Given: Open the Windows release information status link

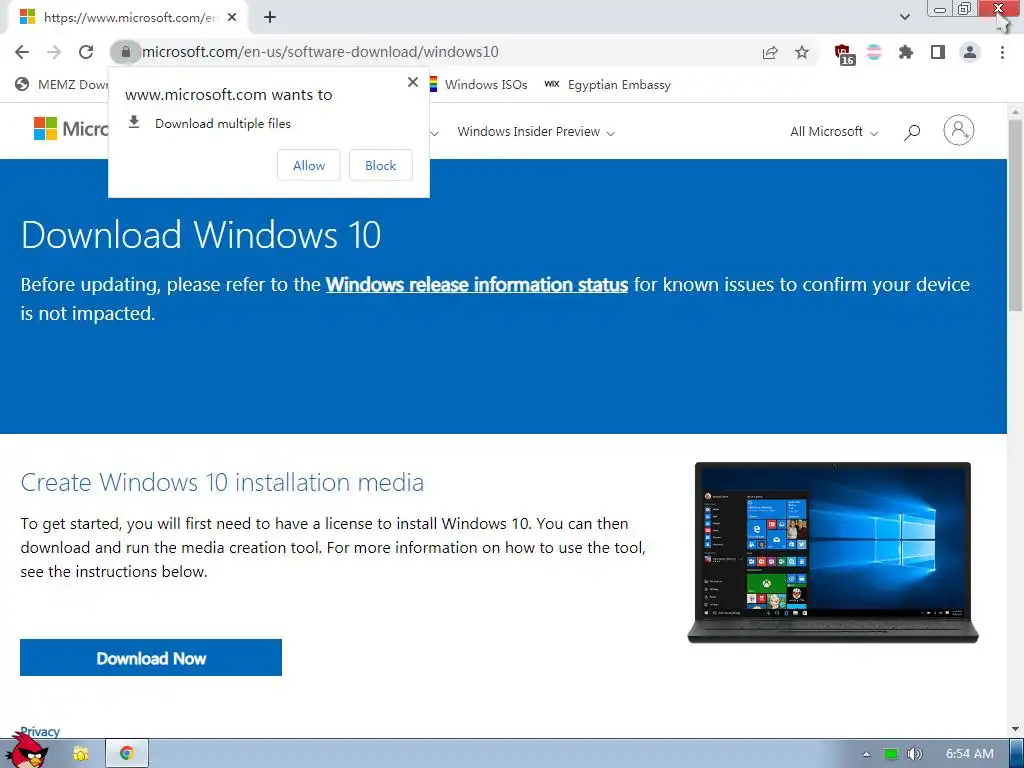Looking at the screenshot, I should click(477, 285).
